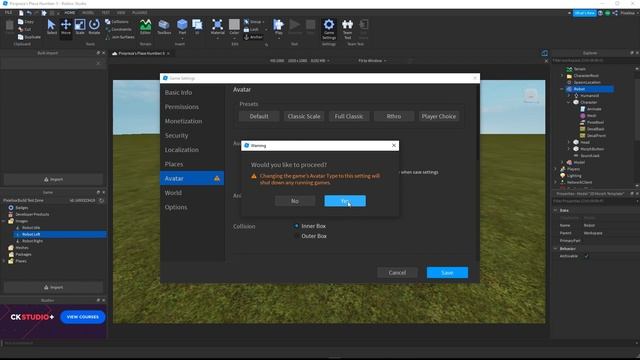Activate the Rotate tool
The image size is (640, 360).
94,27
